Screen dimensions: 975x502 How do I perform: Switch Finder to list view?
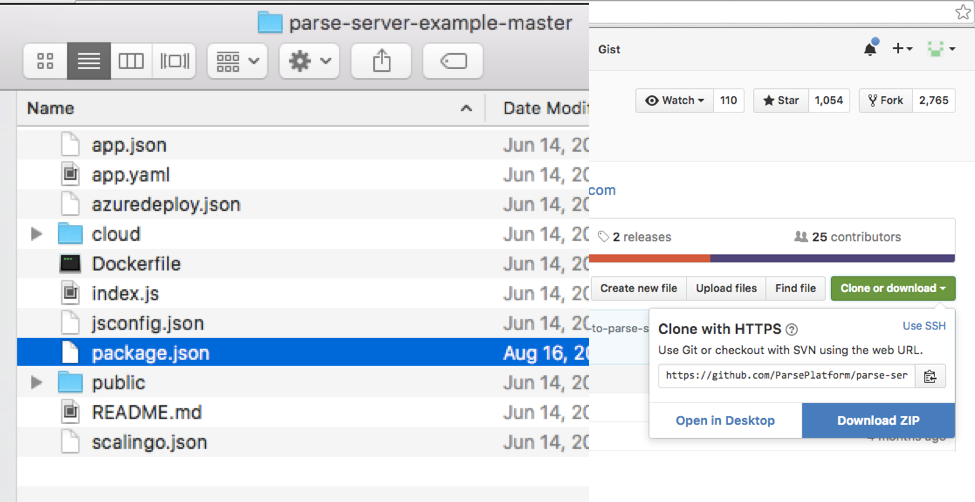click(89, 61)
